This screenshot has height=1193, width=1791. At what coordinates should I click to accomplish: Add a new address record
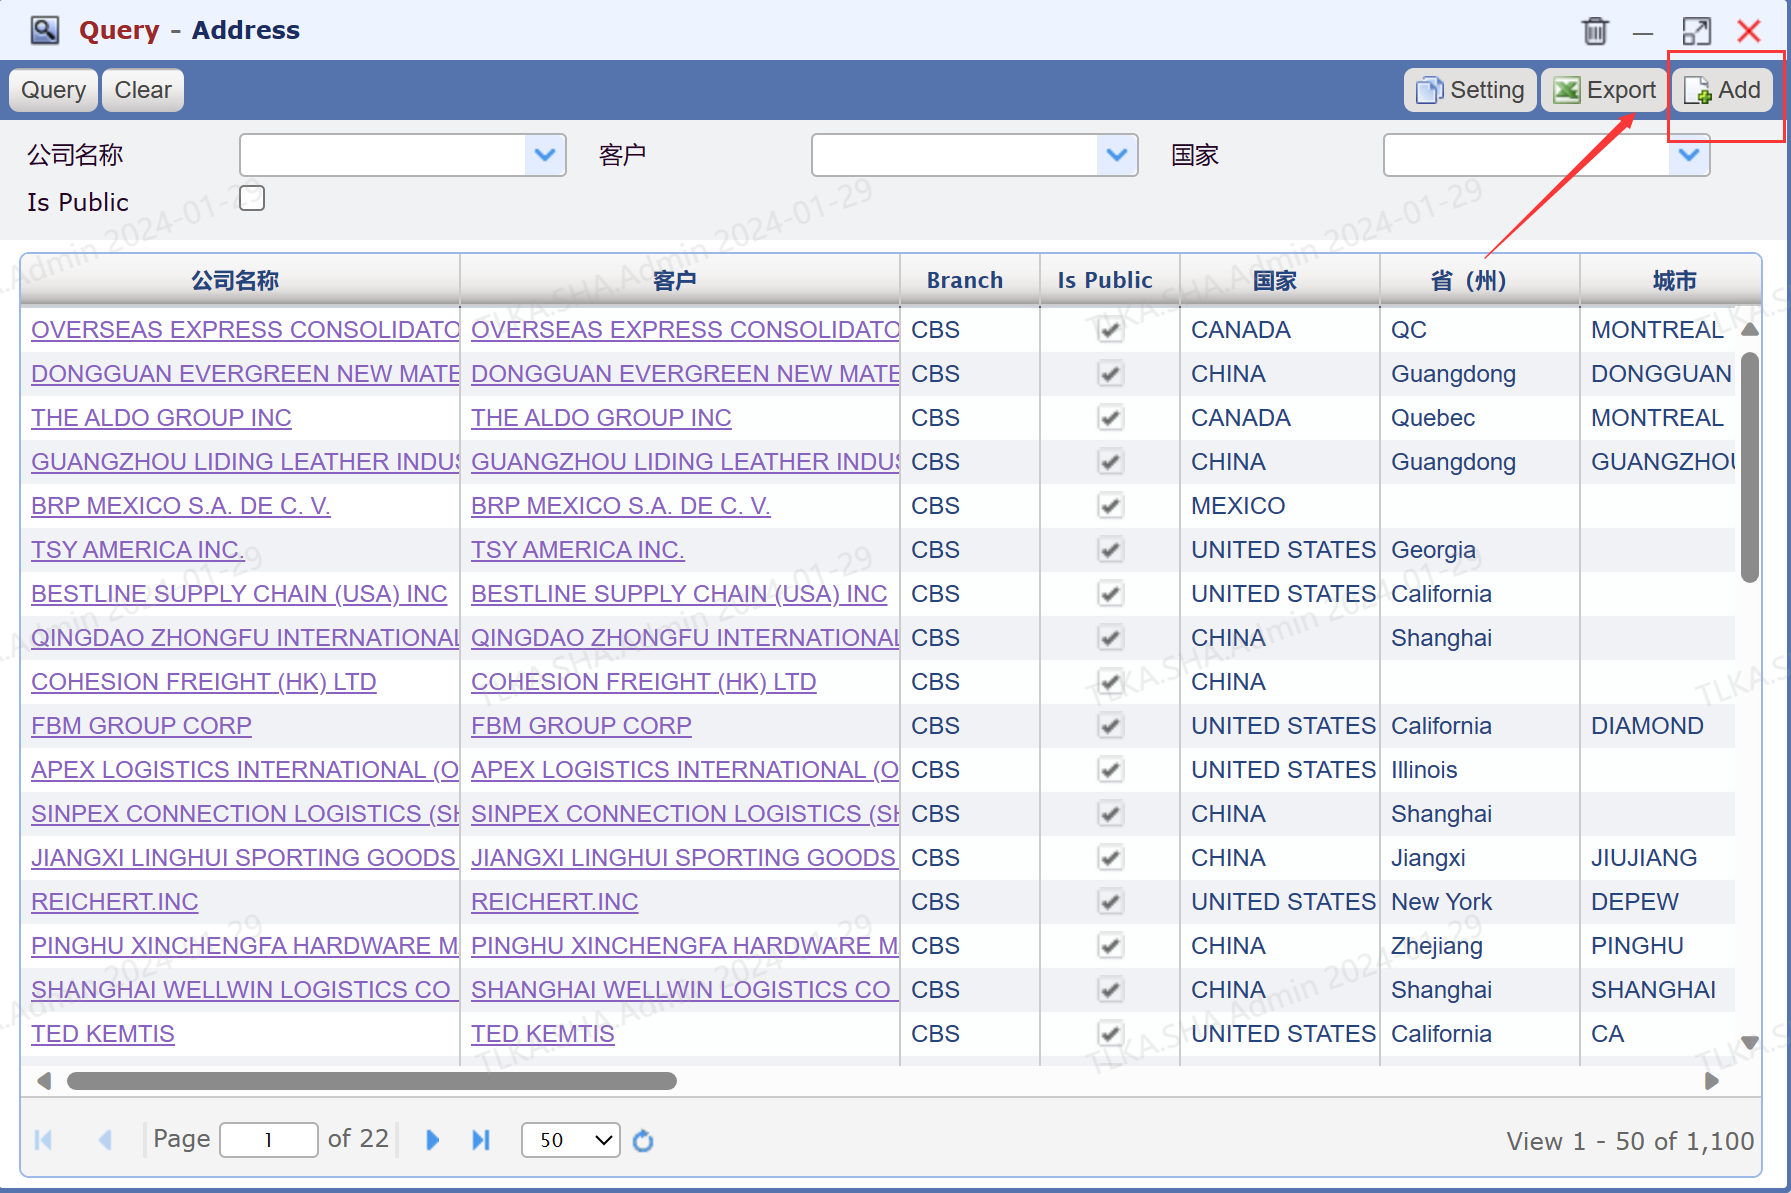pos(1722,90)
